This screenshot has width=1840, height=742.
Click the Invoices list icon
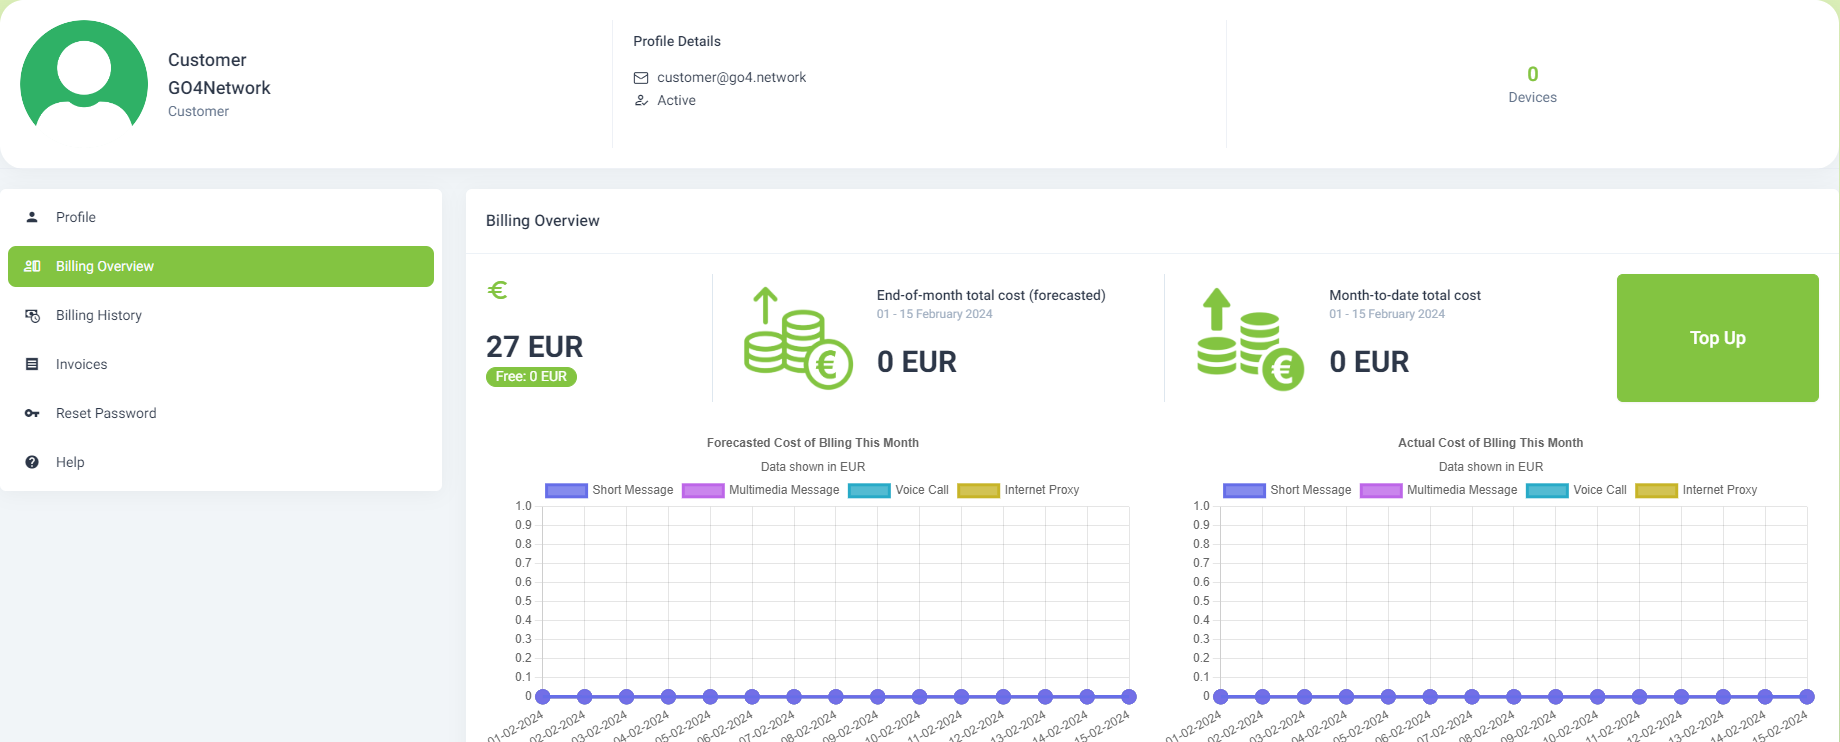pos(32,364)
